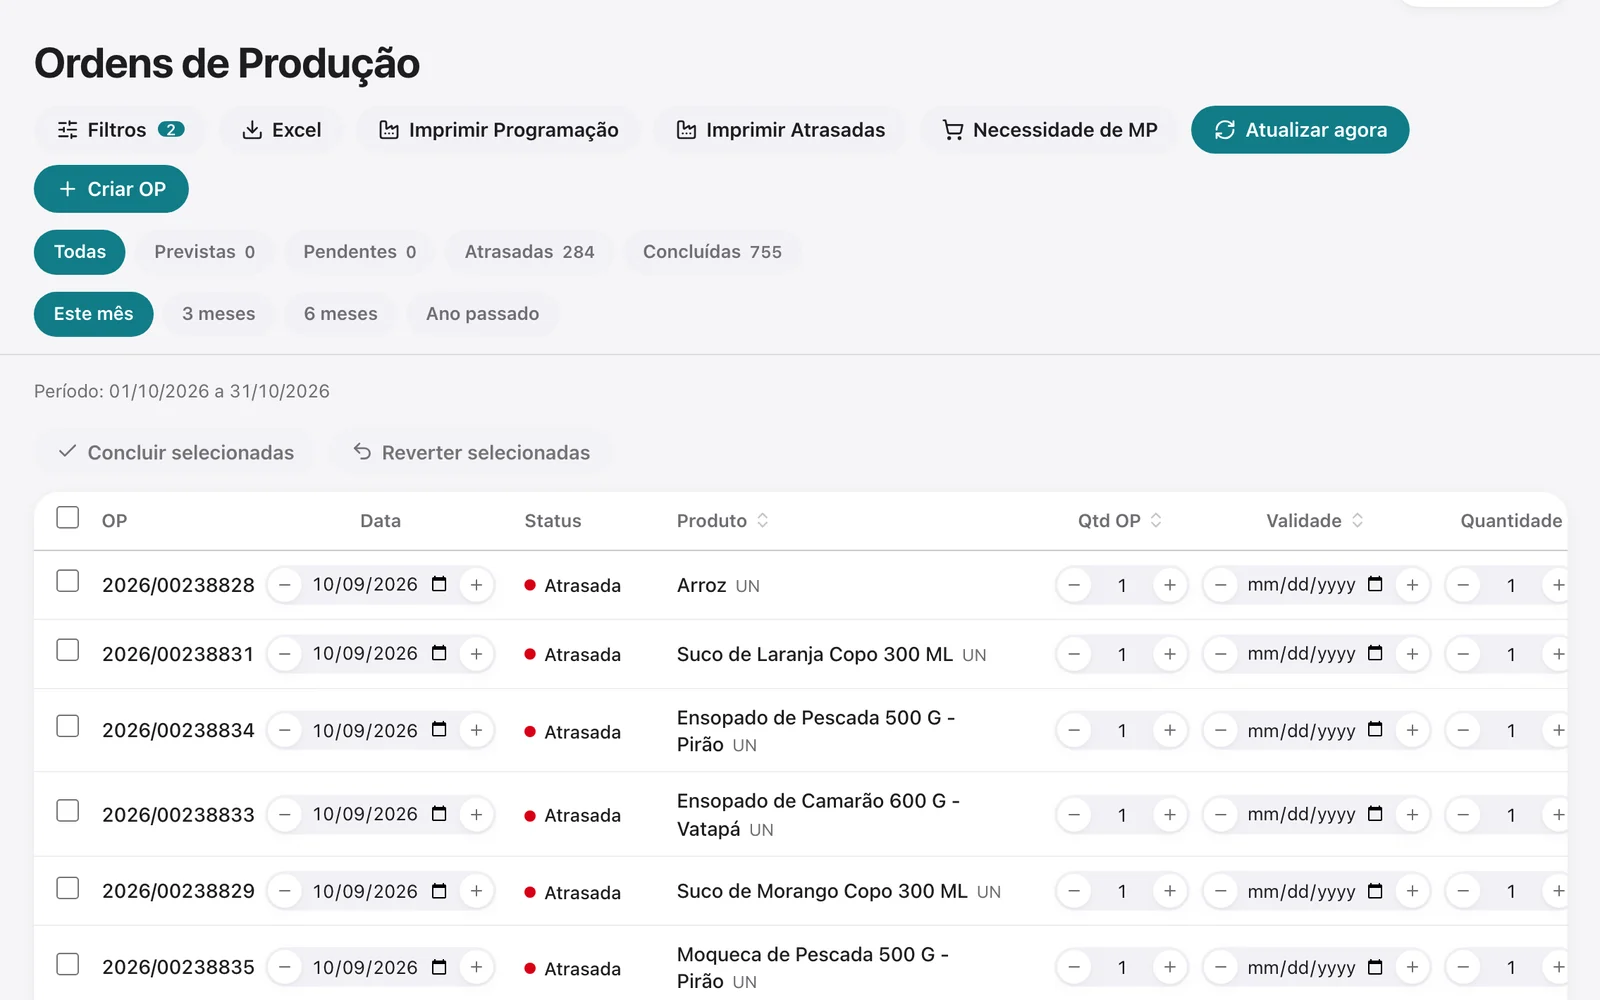
Task: Click Reverter selecionadas
Action: (x=470, y=452)
